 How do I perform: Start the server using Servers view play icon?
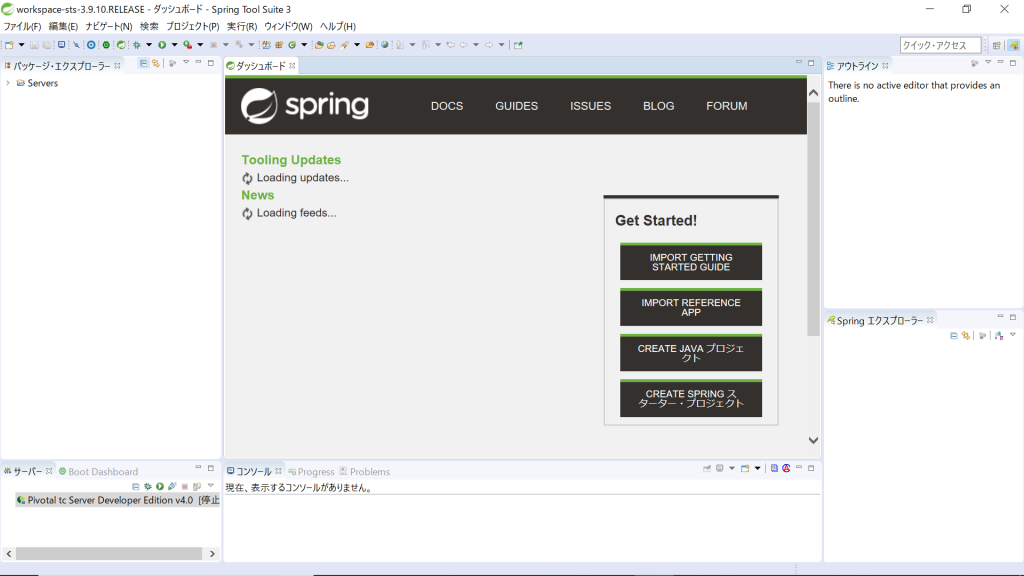[160, 487]
